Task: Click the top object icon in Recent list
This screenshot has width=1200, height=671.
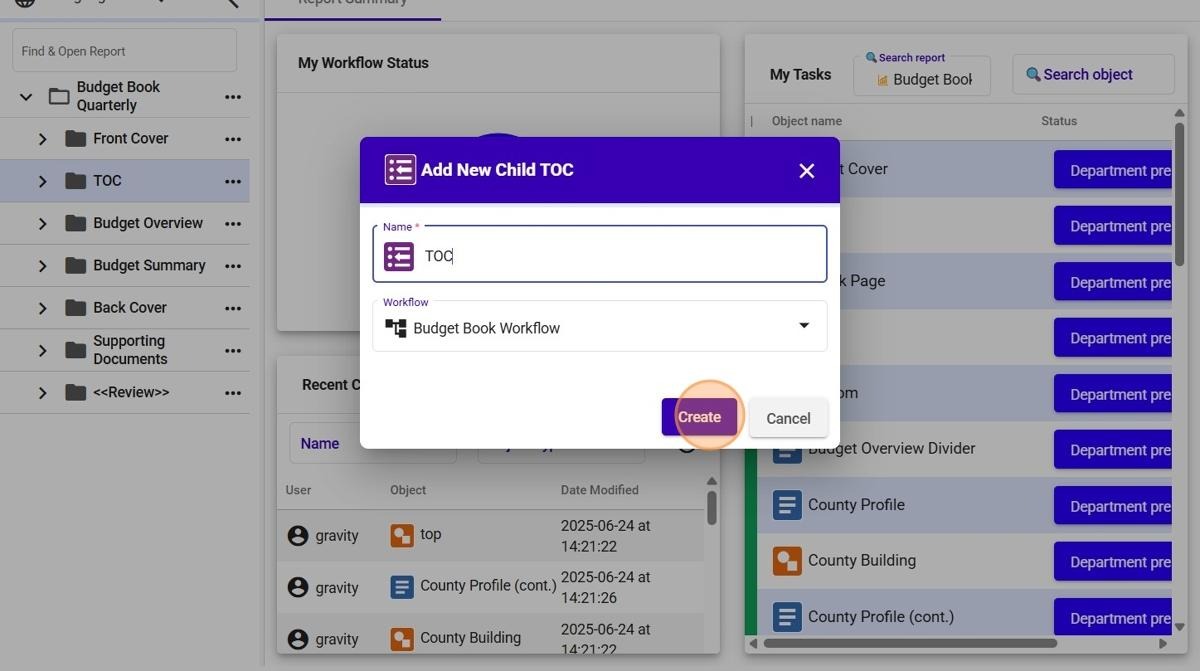Action: click(402, 535)
